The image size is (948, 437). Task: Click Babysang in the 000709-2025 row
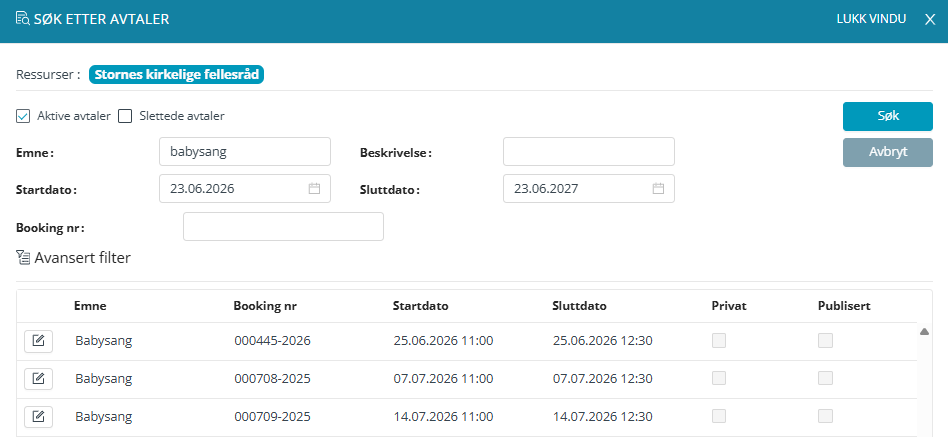pos(103,416)
